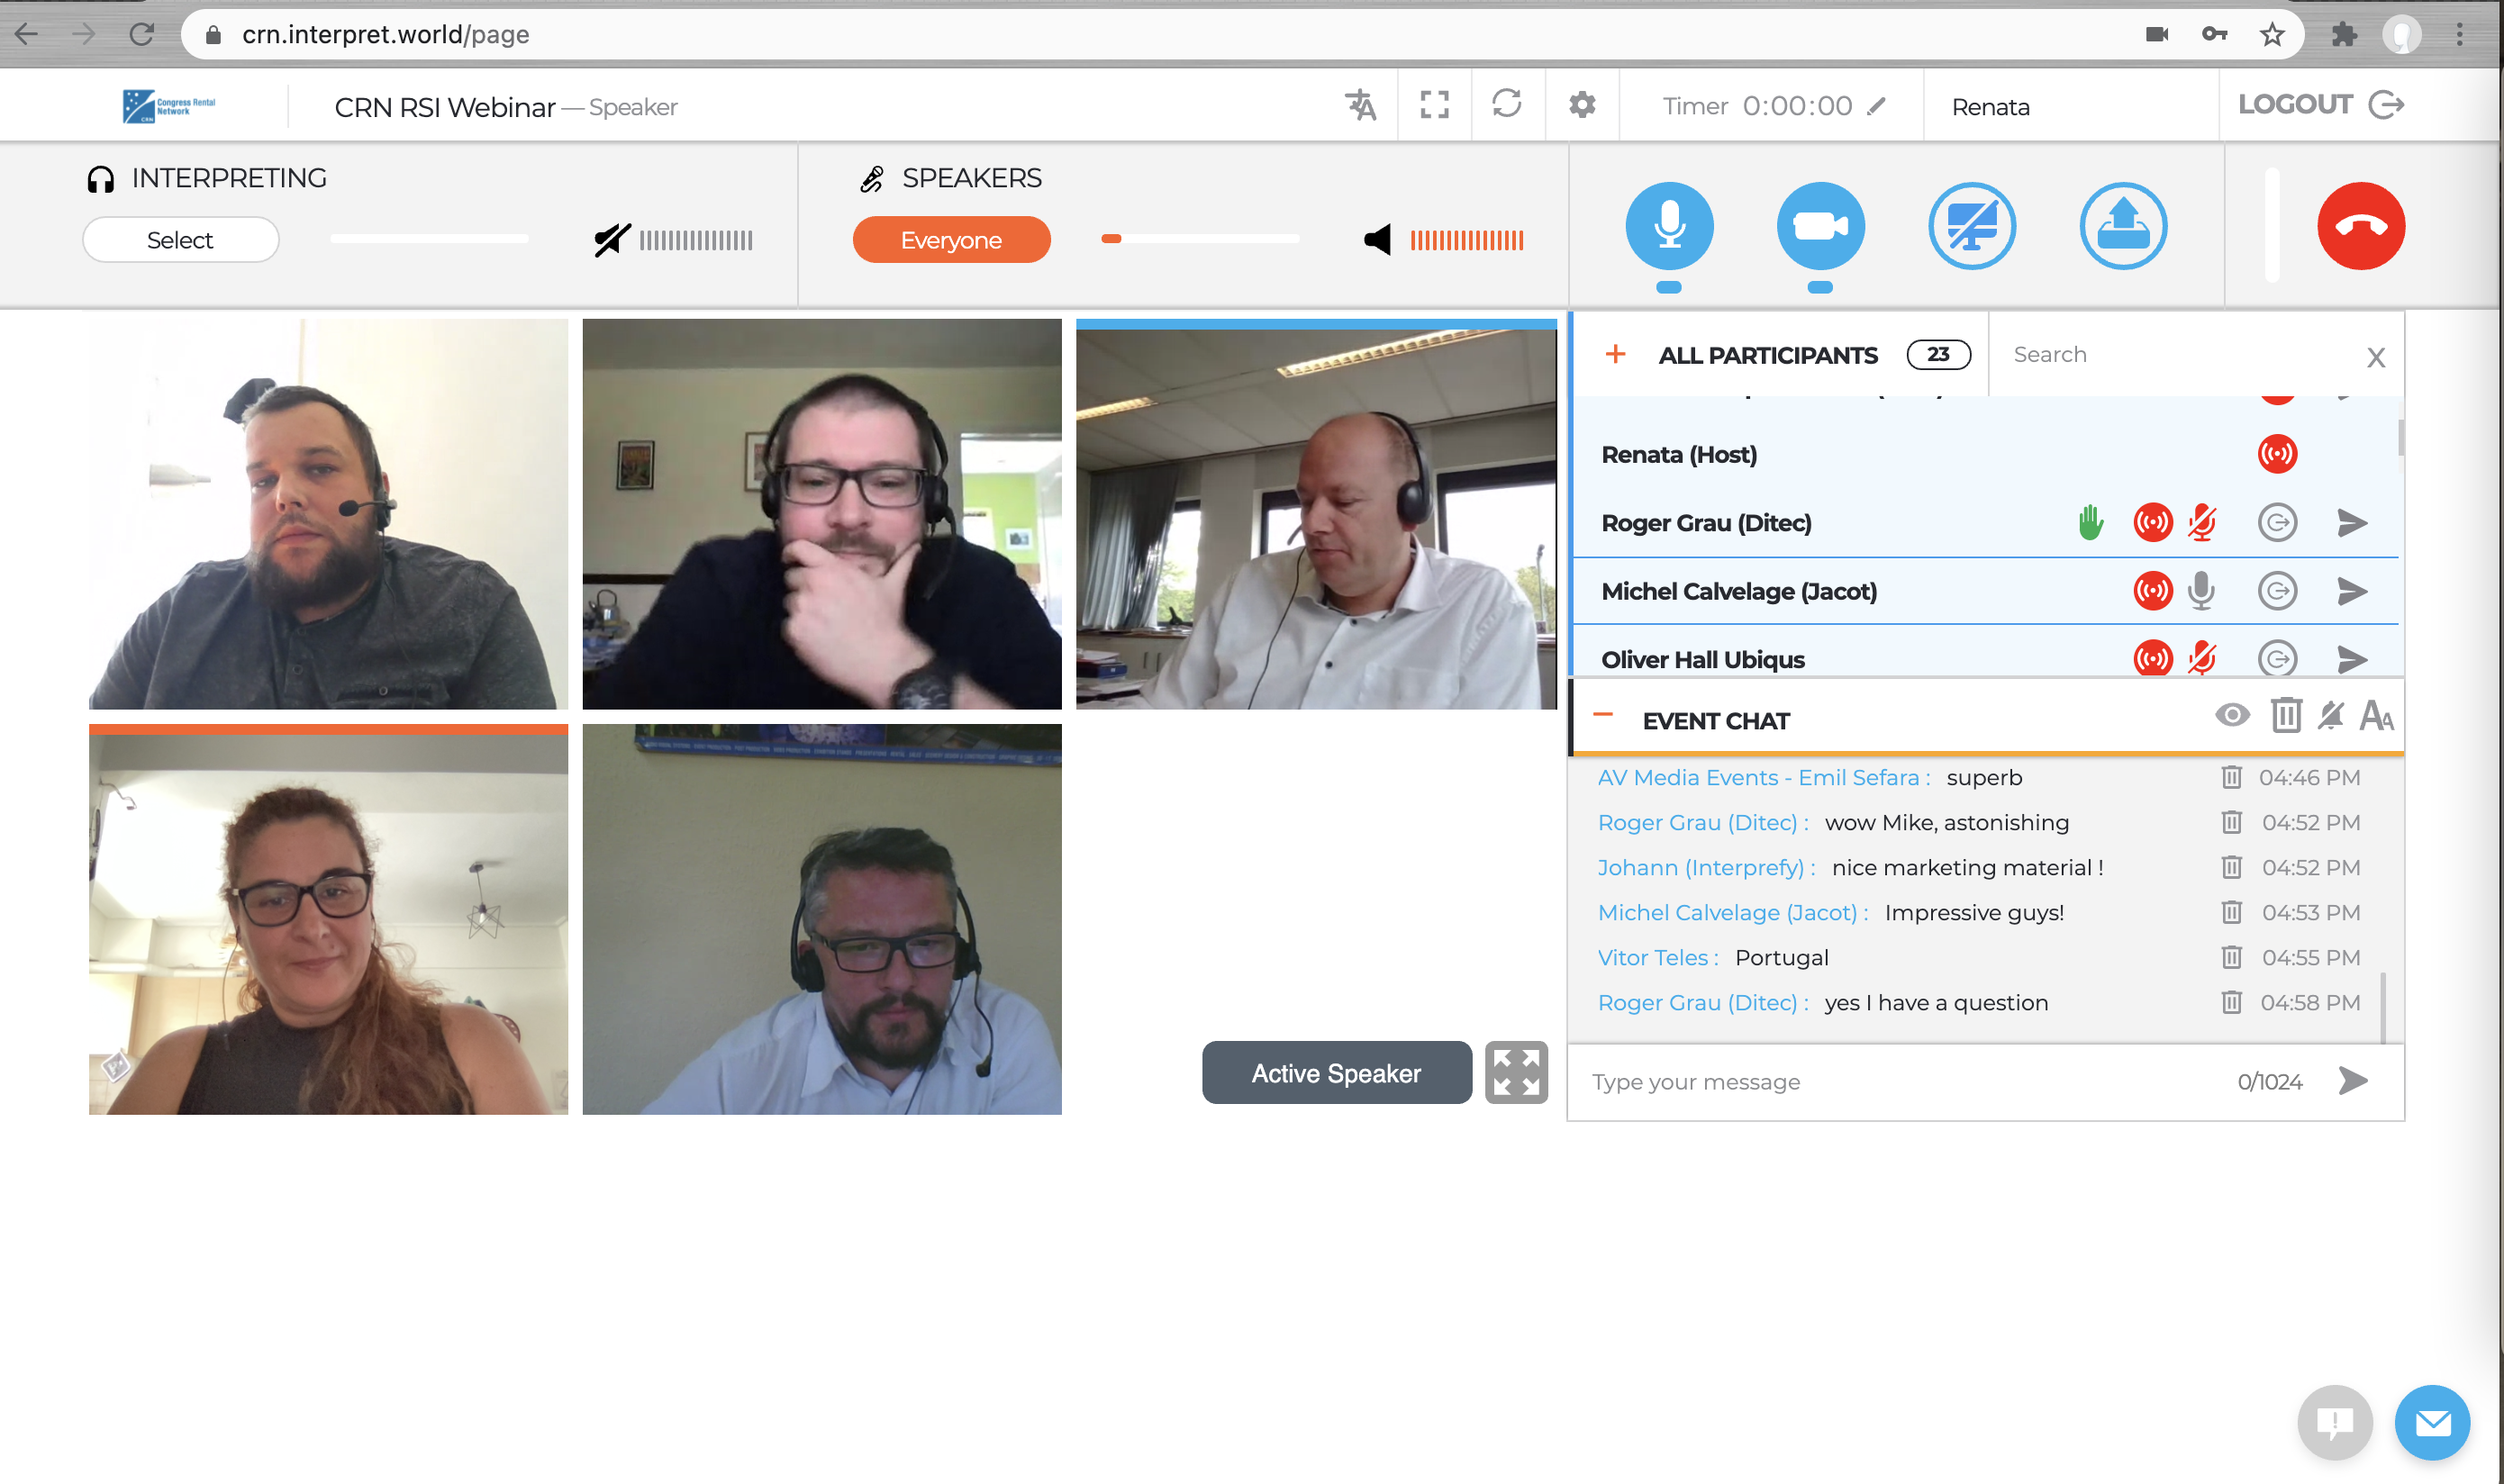The width and height of the screenshot is (2504, 1484).
Task: Close the participants search with X
Action: pyautogui.click(x=2376, y=357)
